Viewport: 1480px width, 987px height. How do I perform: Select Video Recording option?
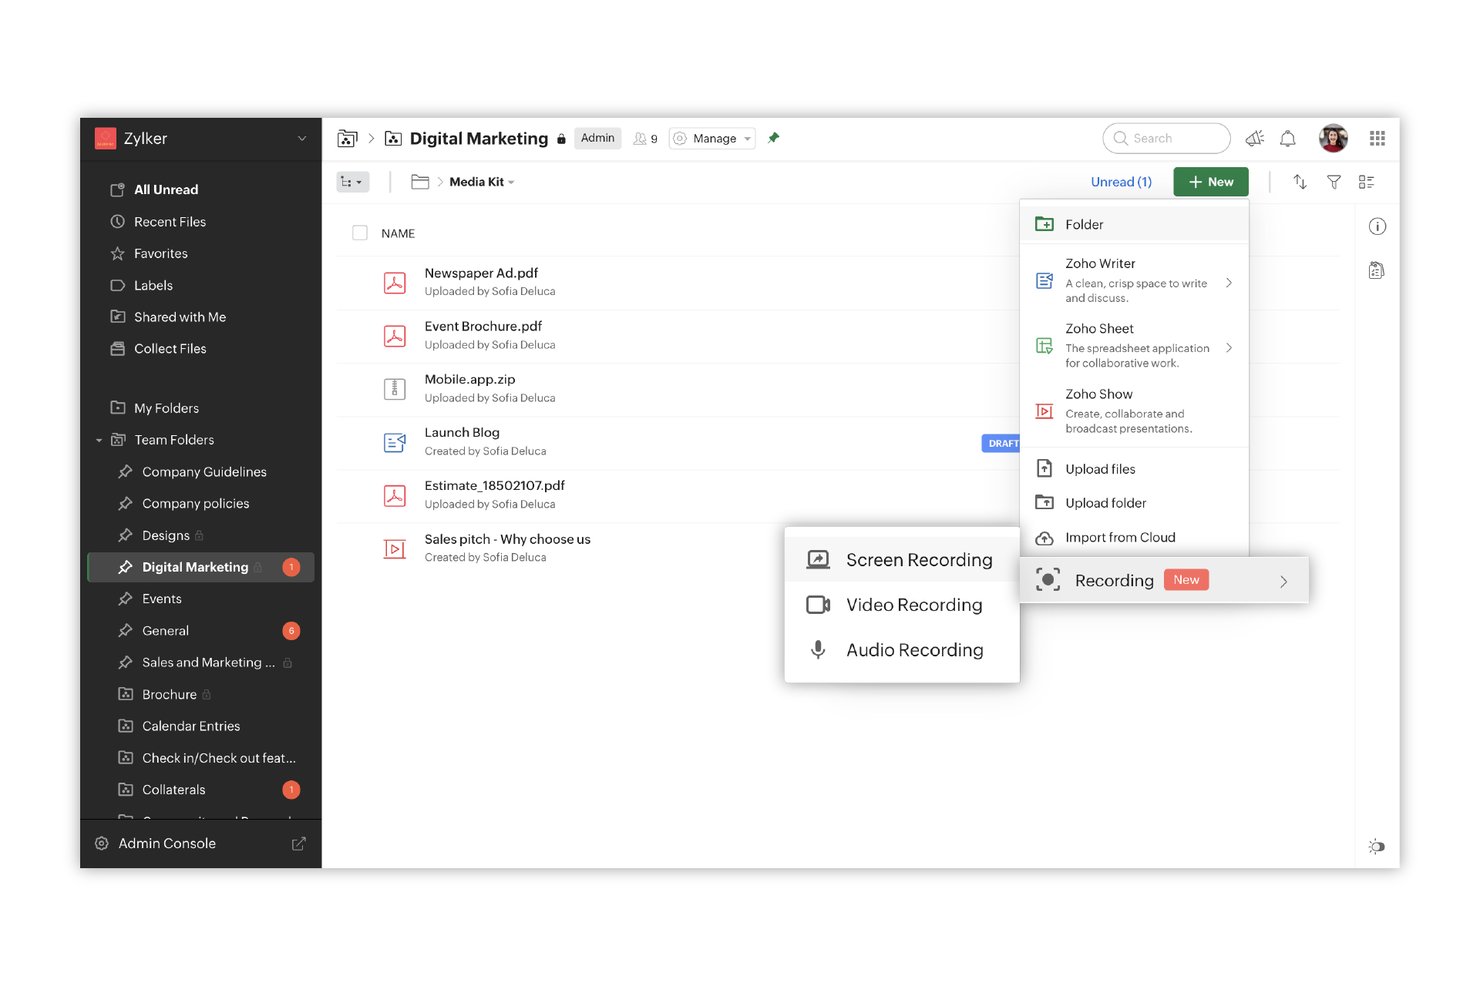click(x=902, y=605)
